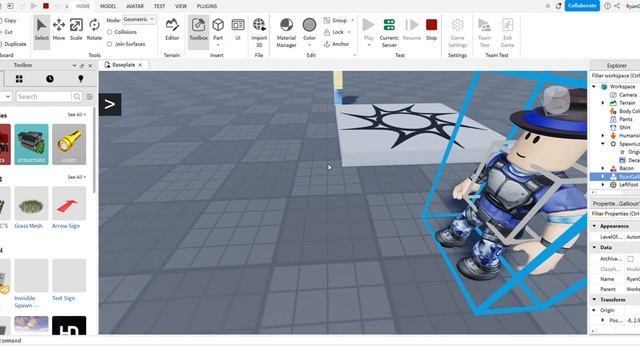Viewport: 640px width, 360px height.
Task: Click the Lock tool
Action: (x=334, y=32)
